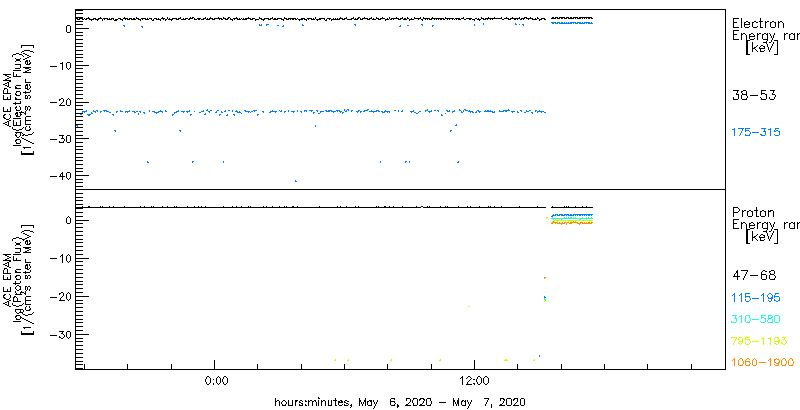Click the -30 tick label on proton axis
The height and width of the screenshot is (410, 800).
[x=60, y=335]
